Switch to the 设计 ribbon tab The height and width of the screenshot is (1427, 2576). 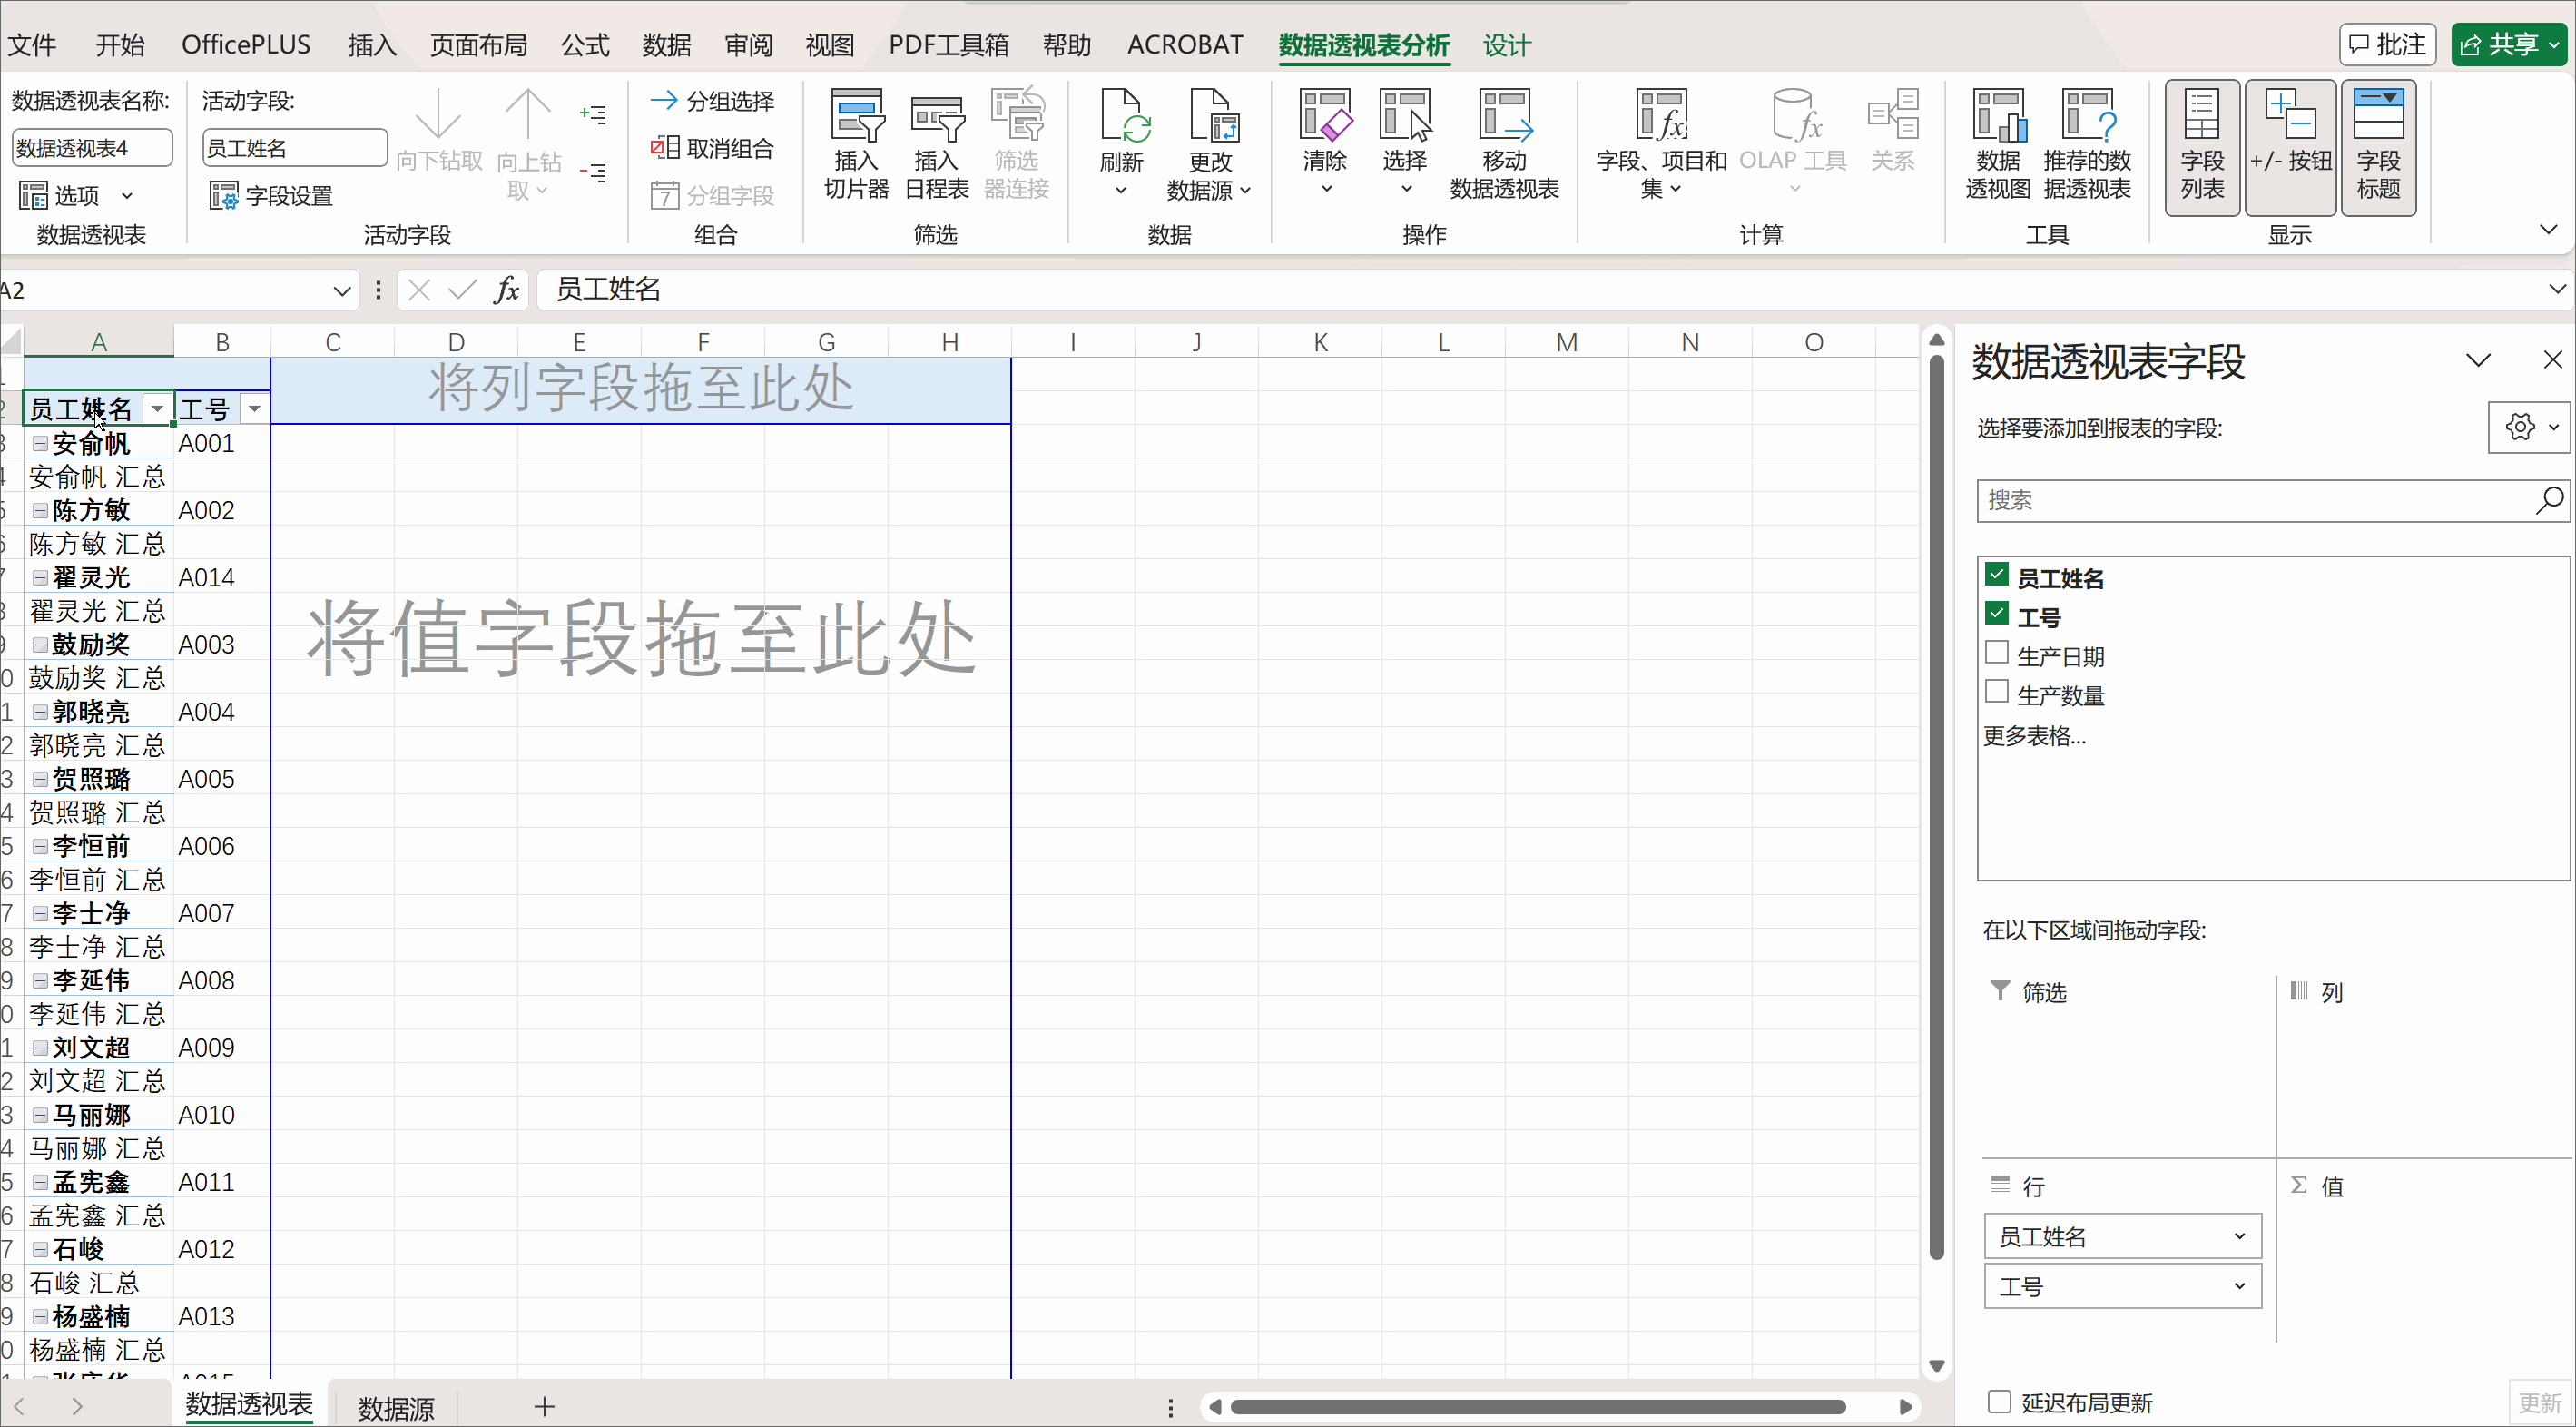tap(1506, 45)
